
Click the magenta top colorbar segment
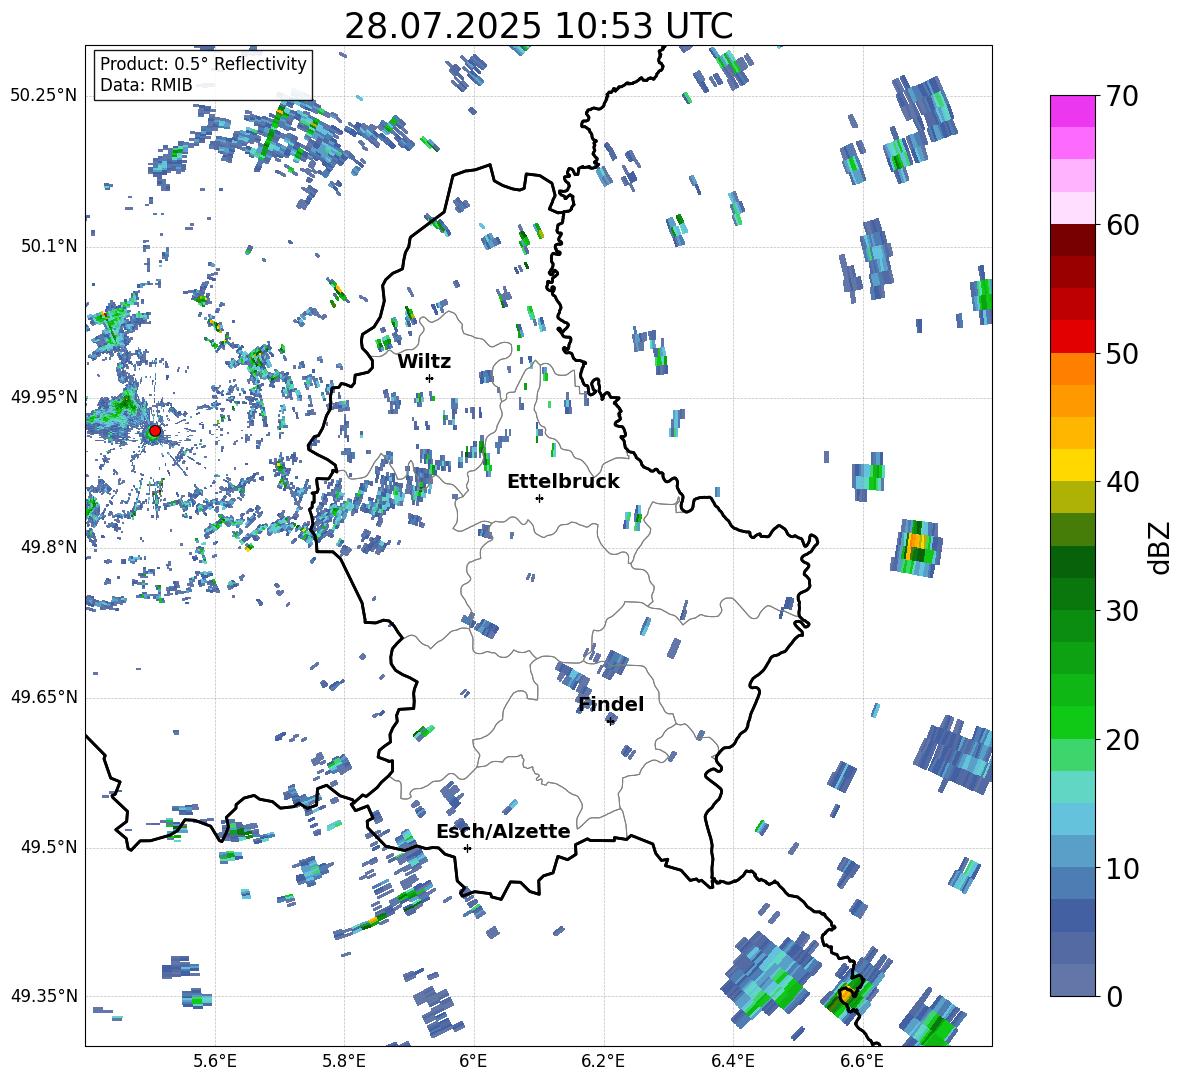pyautogui.click(x=1072, y=111)
